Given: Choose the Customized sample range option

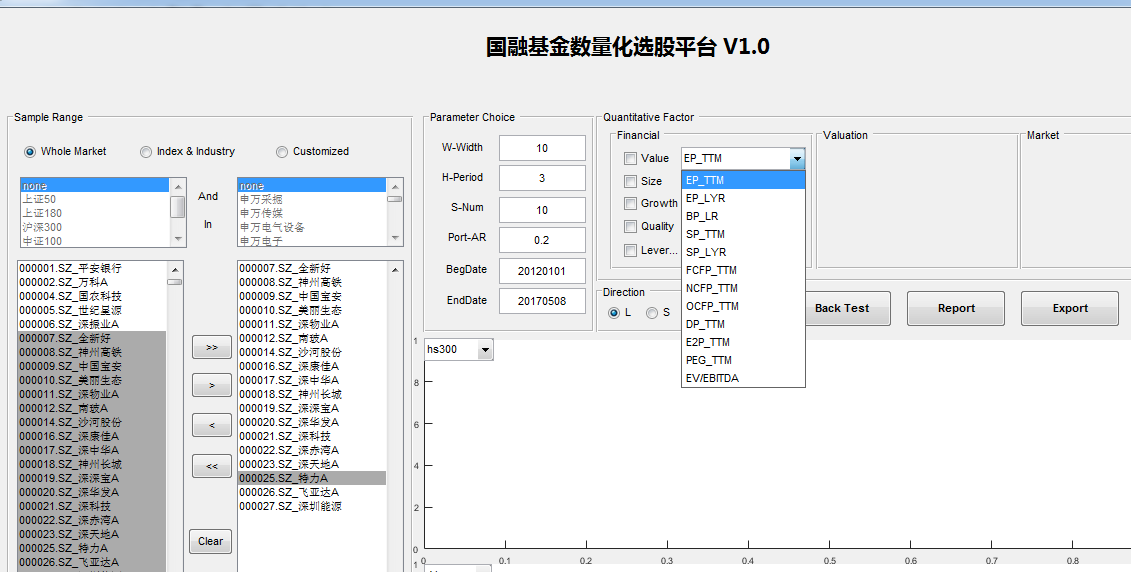Looking at the screenshot, I should (282, 151).
